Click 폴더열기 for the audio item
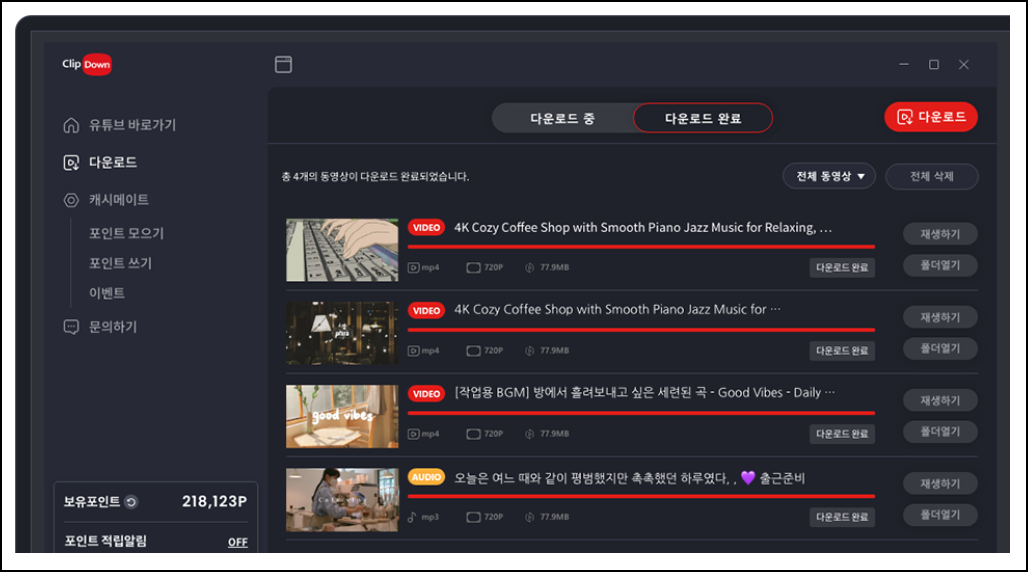 (940, 515)
